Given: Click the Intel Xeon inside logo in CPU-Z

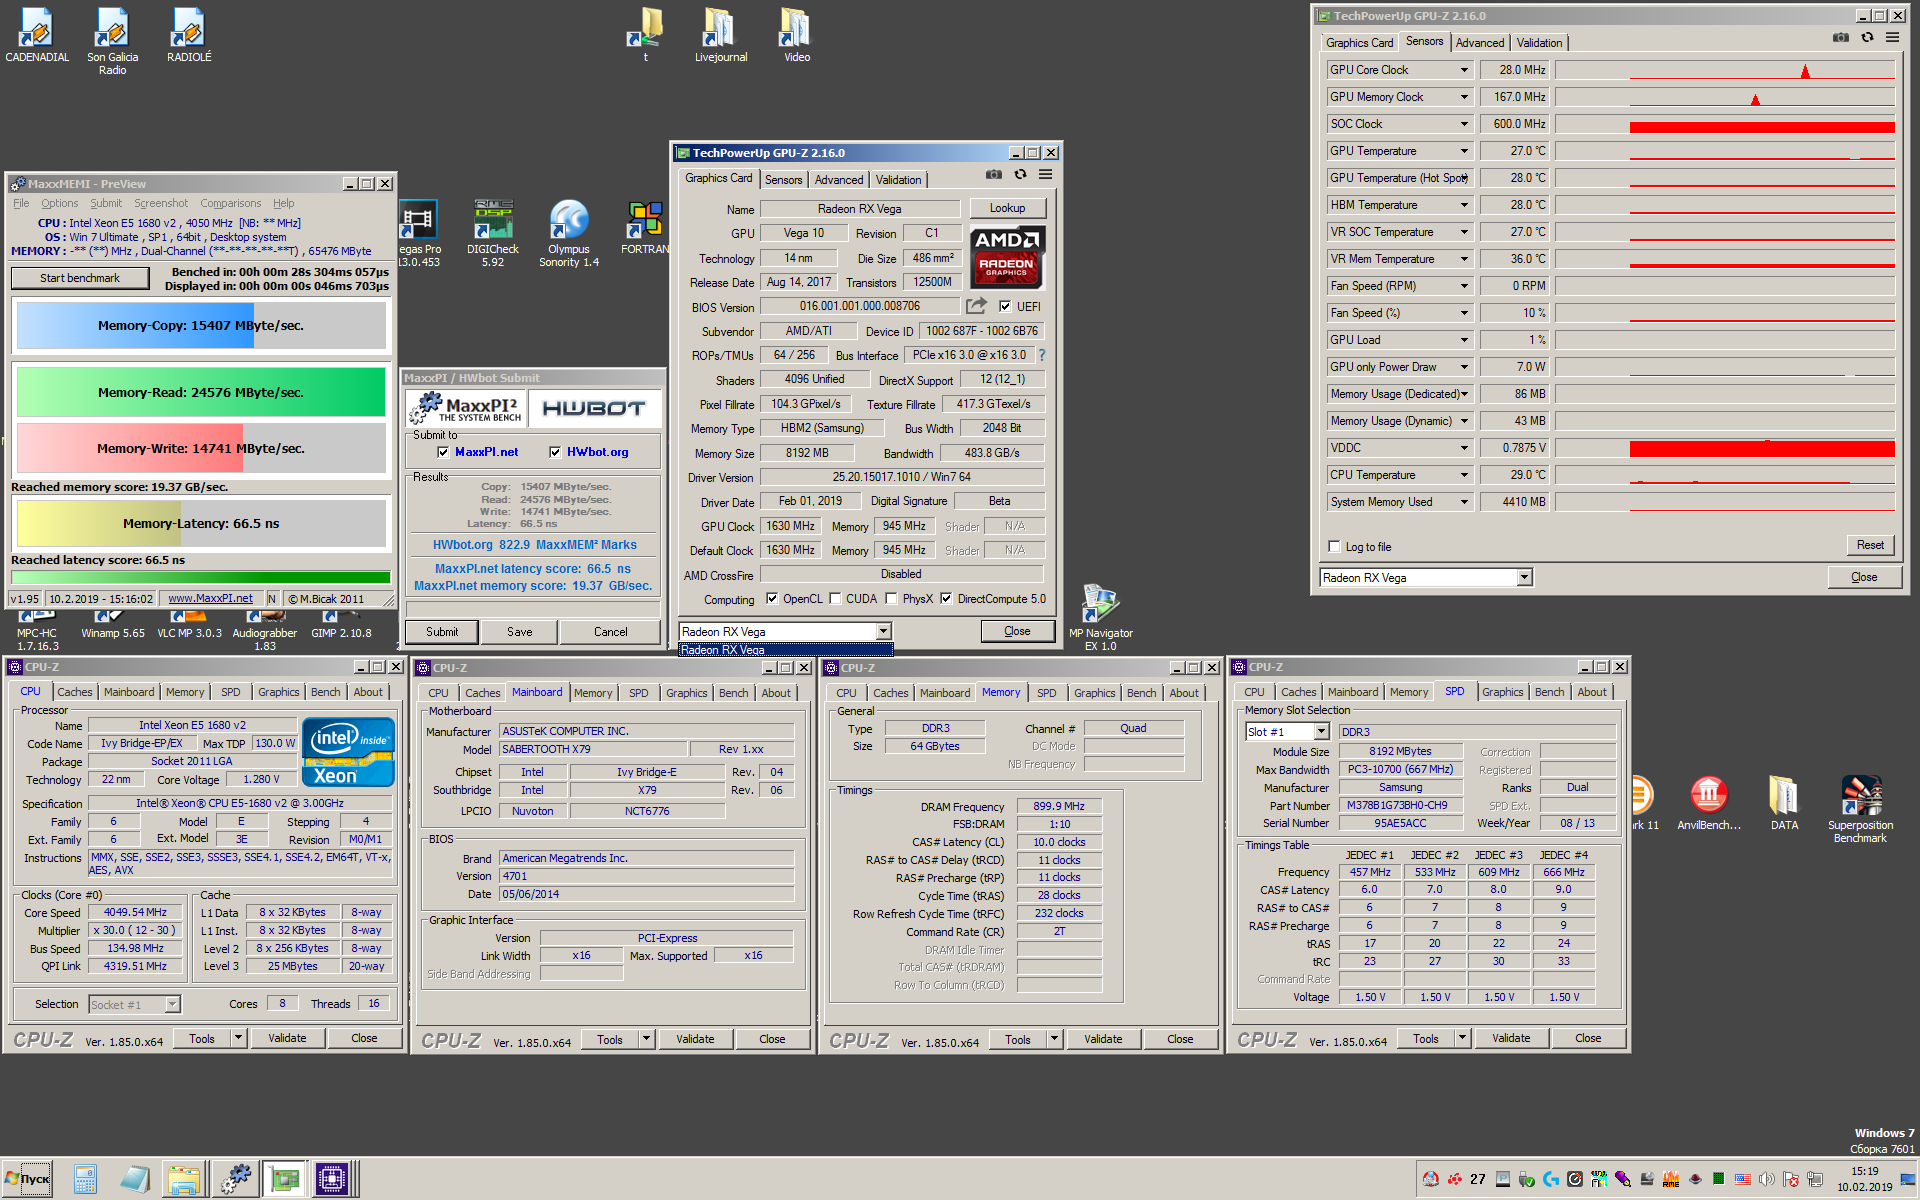Looking at the screenshot, I should [348, 752].
